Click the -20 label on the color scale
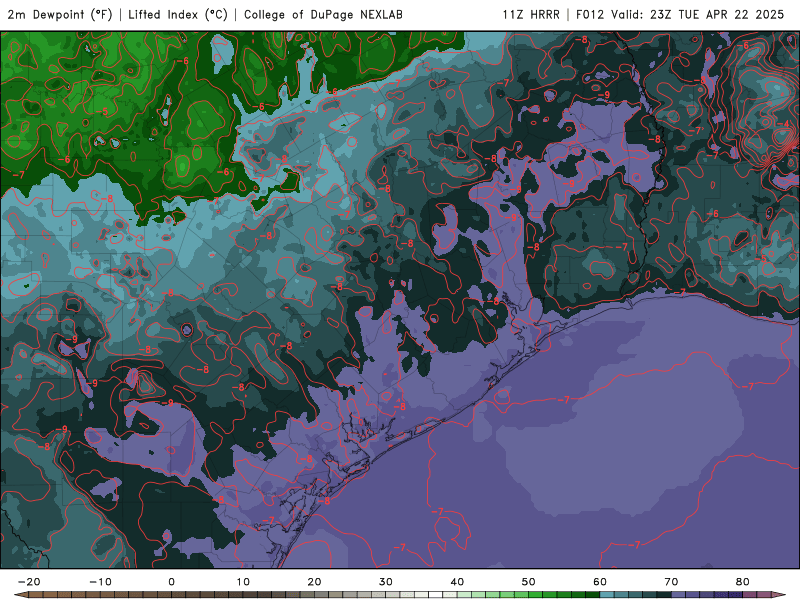 click(x=29, y=582)
